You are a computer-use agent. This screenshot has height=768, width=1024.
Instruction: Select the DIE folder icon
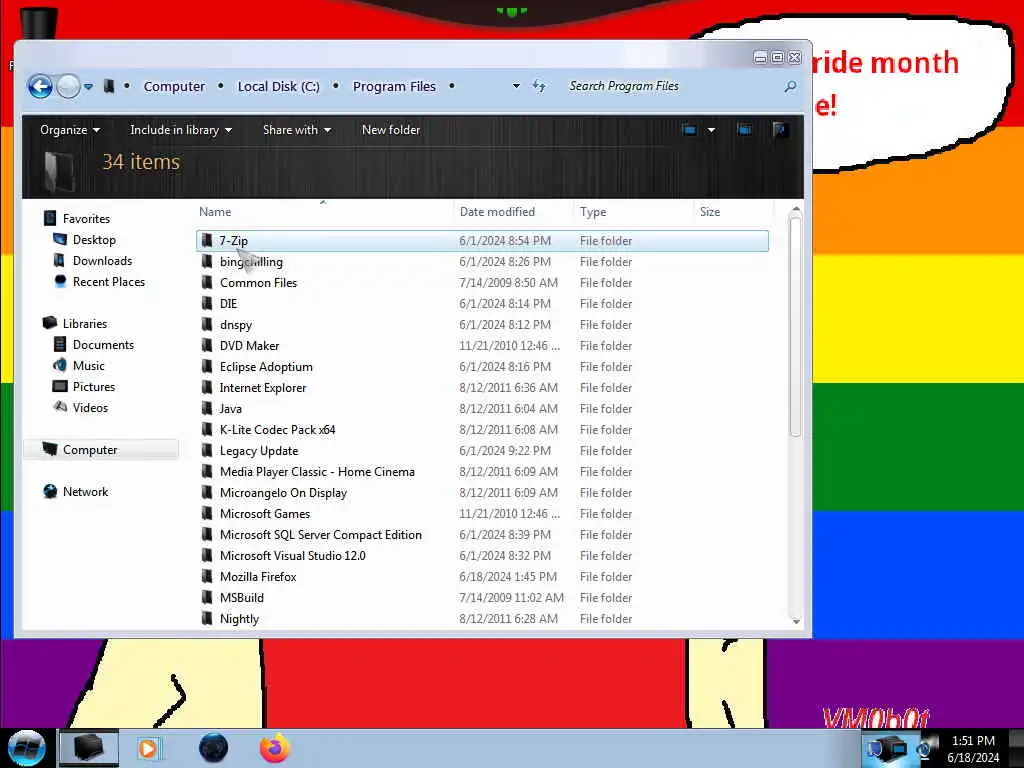click(x=207, y=304)
